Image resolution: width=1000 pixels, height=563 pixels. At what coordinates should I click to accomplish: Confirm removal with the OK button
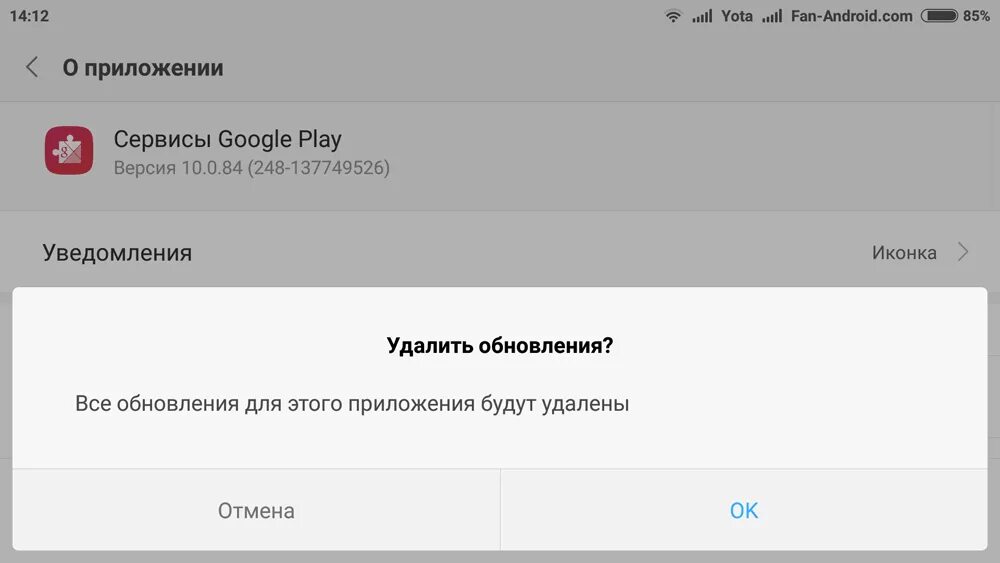[744, 510]
